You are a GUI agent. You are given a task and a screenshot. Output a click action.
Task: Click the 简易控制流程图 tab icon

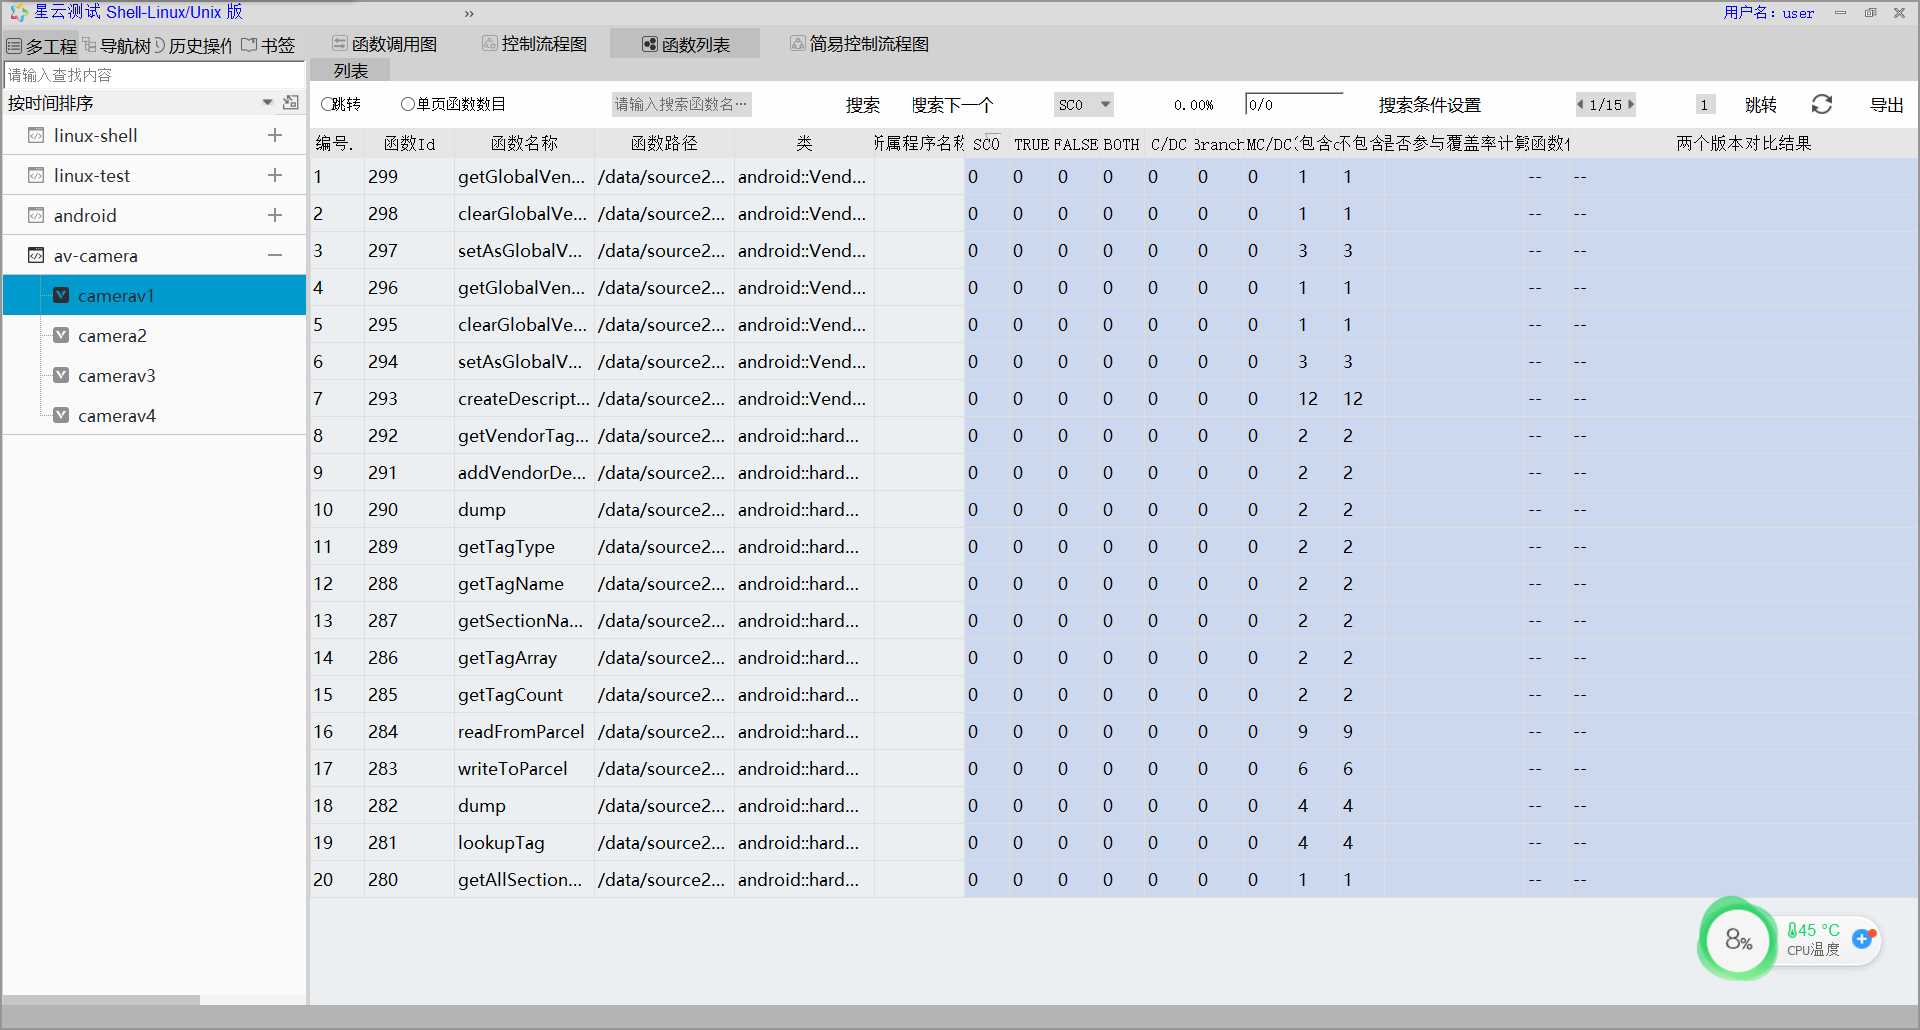coord(798,43)
